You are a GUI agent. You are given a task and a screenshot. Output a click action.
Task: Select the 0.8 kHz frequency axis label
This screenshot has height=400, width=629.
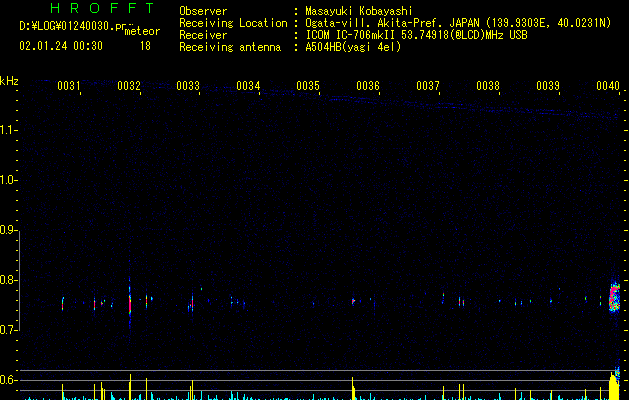tap(8, 280)
